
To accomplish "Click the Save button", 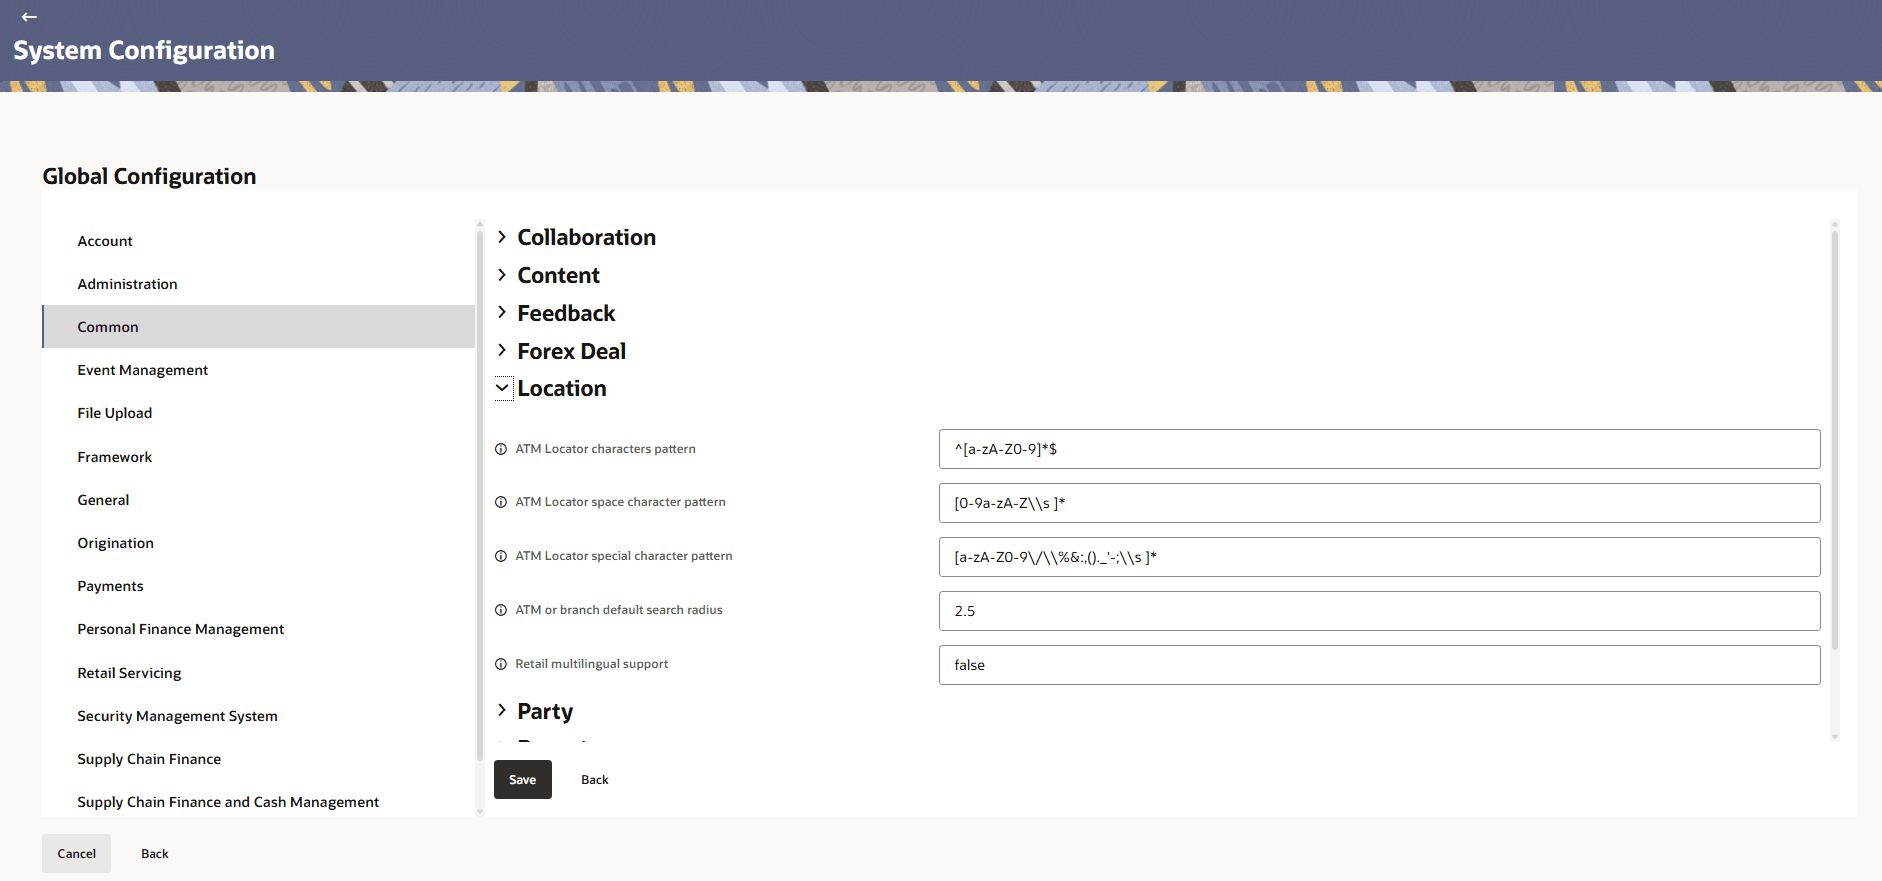I will (523, 780).
